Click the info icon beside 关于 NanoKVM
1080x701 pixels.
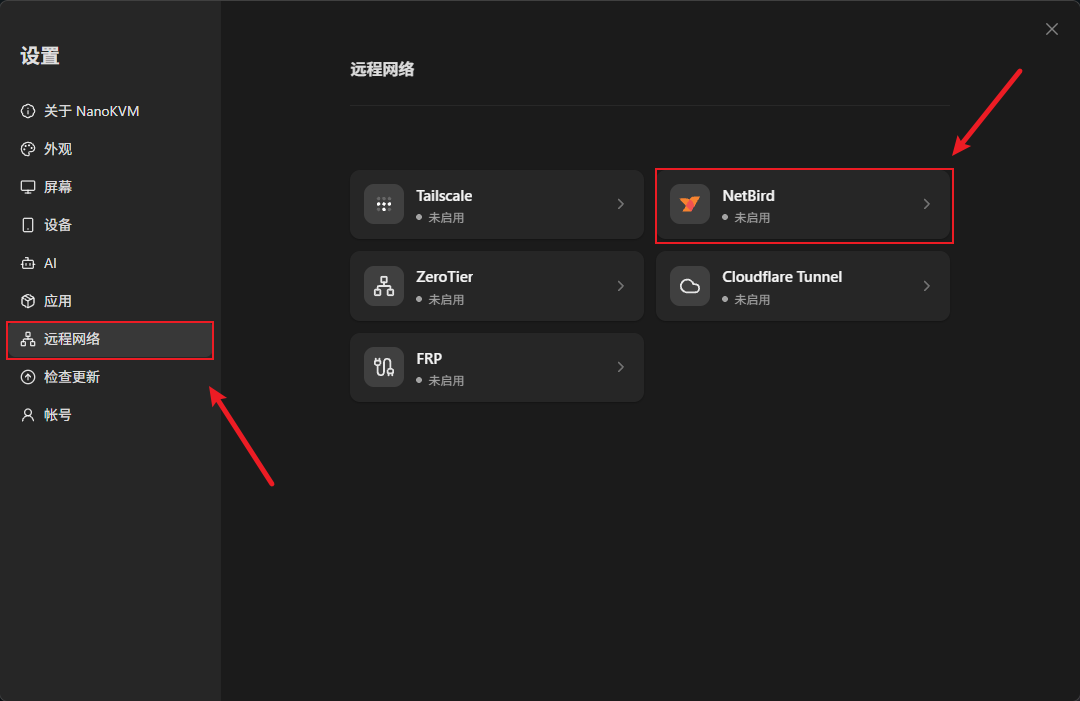28,111
